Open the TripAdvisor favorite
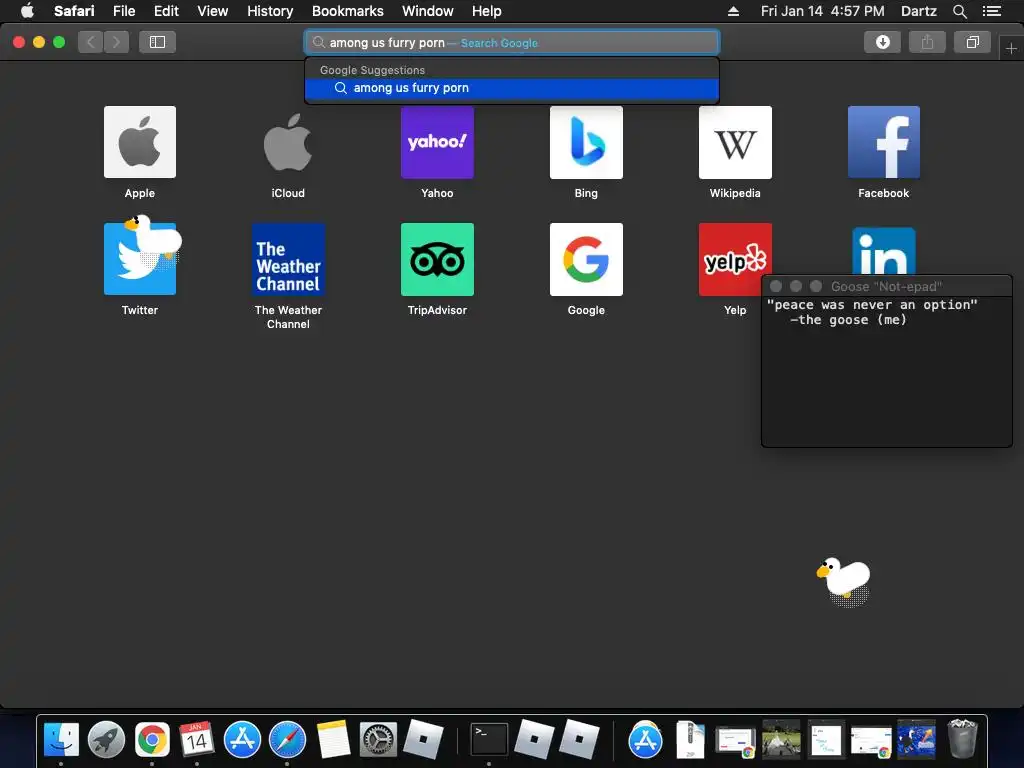1024x768 pixels. coord(437,259)
